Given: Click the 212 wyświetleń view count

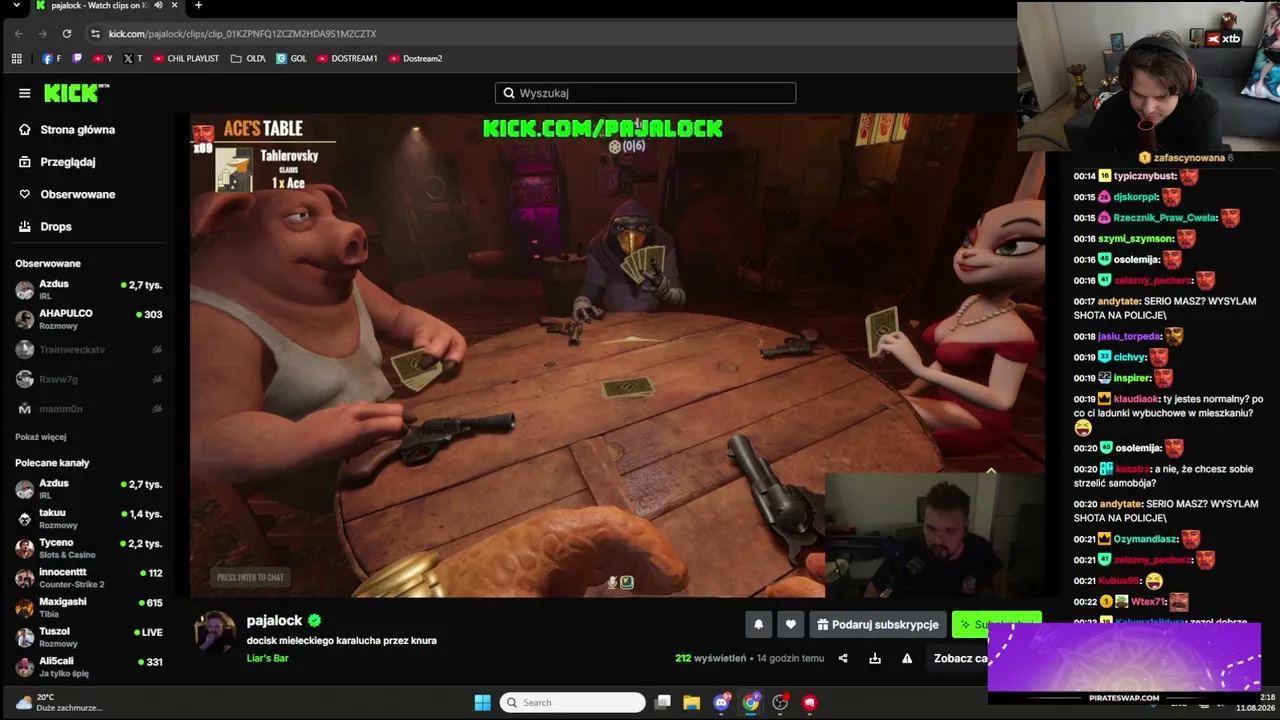Looking at the screenshot, I should pos(711,658).
